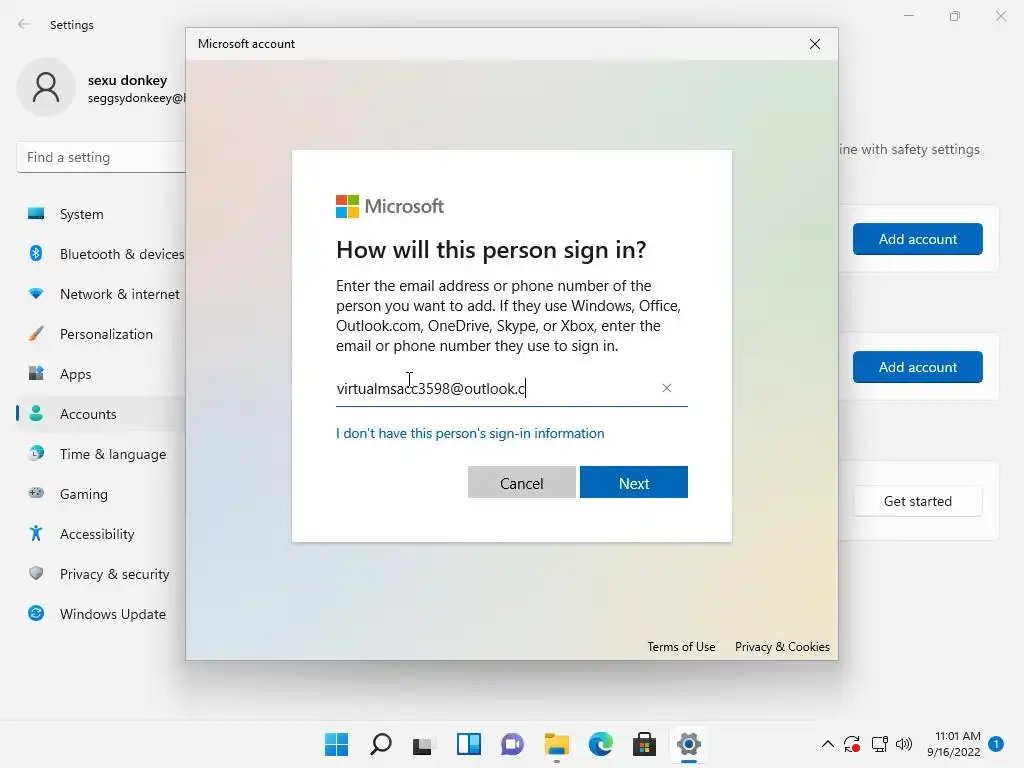Click the upper Add account button
Screen dimensions: 1024x768
(917, 239)
